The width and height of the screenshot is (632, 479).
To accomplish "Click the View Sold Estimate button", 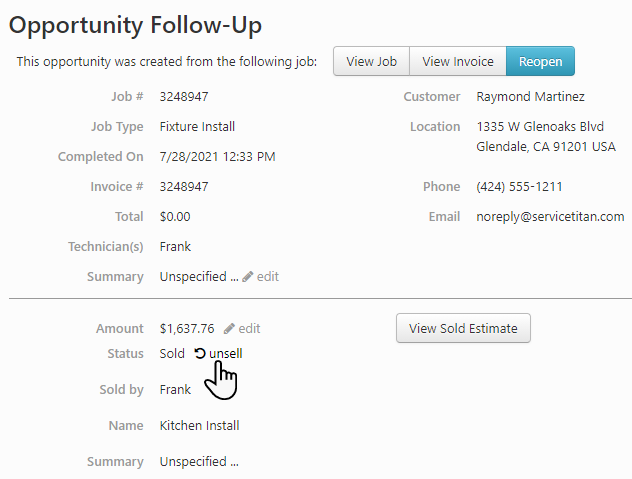I will coord(463,328).
